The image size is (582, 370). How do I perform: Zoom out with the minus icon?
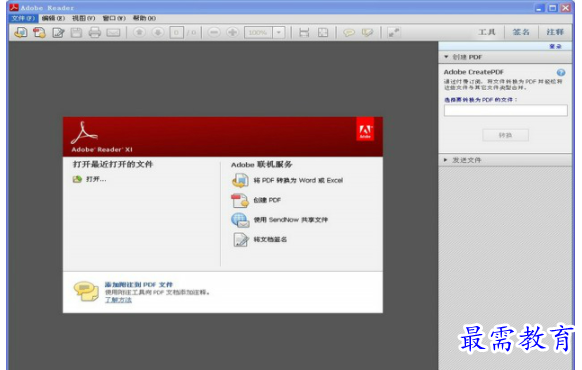[214, 32]
